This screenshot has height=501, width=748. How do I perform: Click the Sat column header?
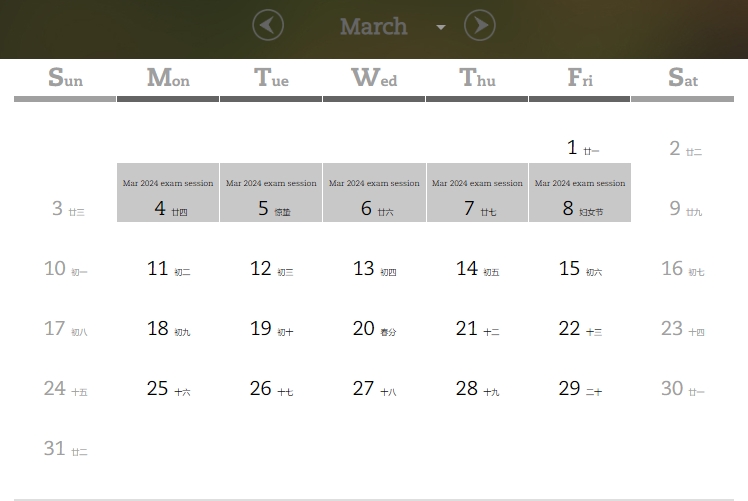[683, 78]
